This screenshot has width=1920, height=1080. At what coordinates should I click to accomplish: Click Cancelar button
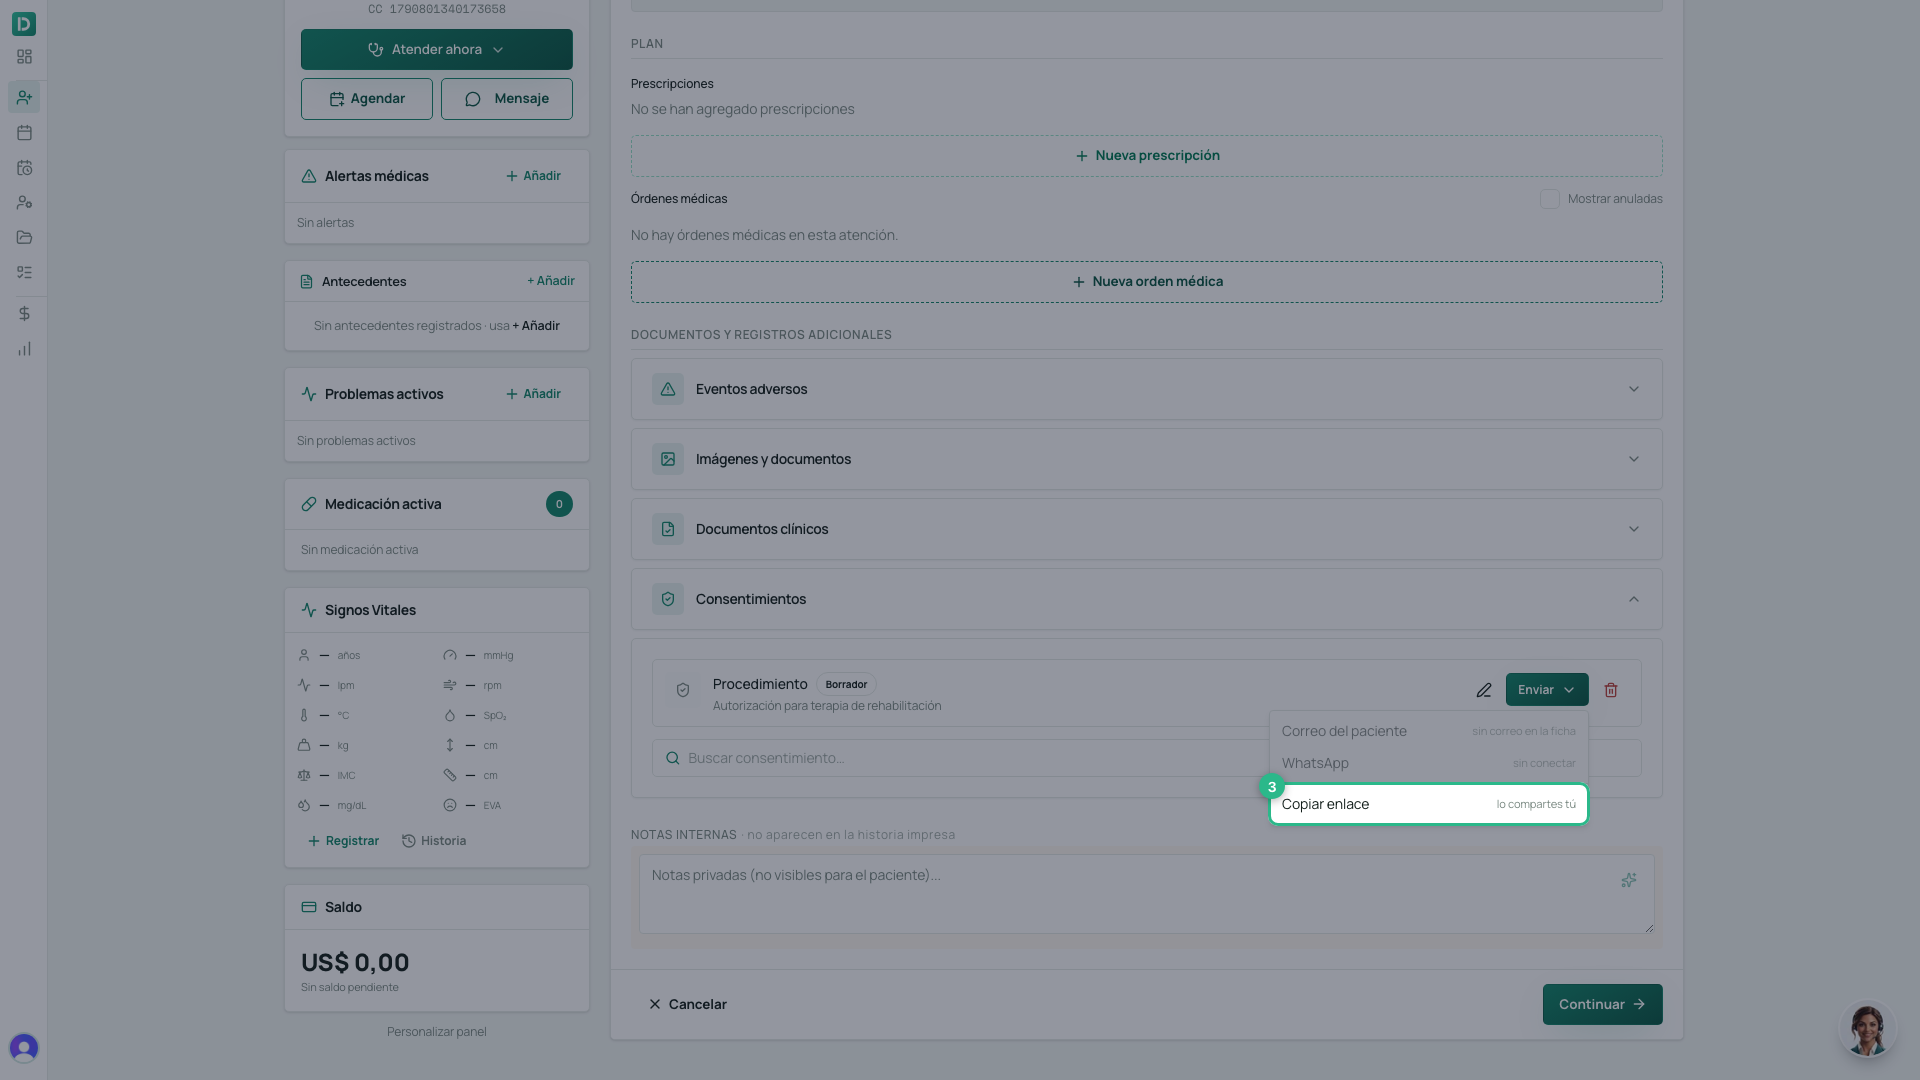click(x=687, y=1004)
